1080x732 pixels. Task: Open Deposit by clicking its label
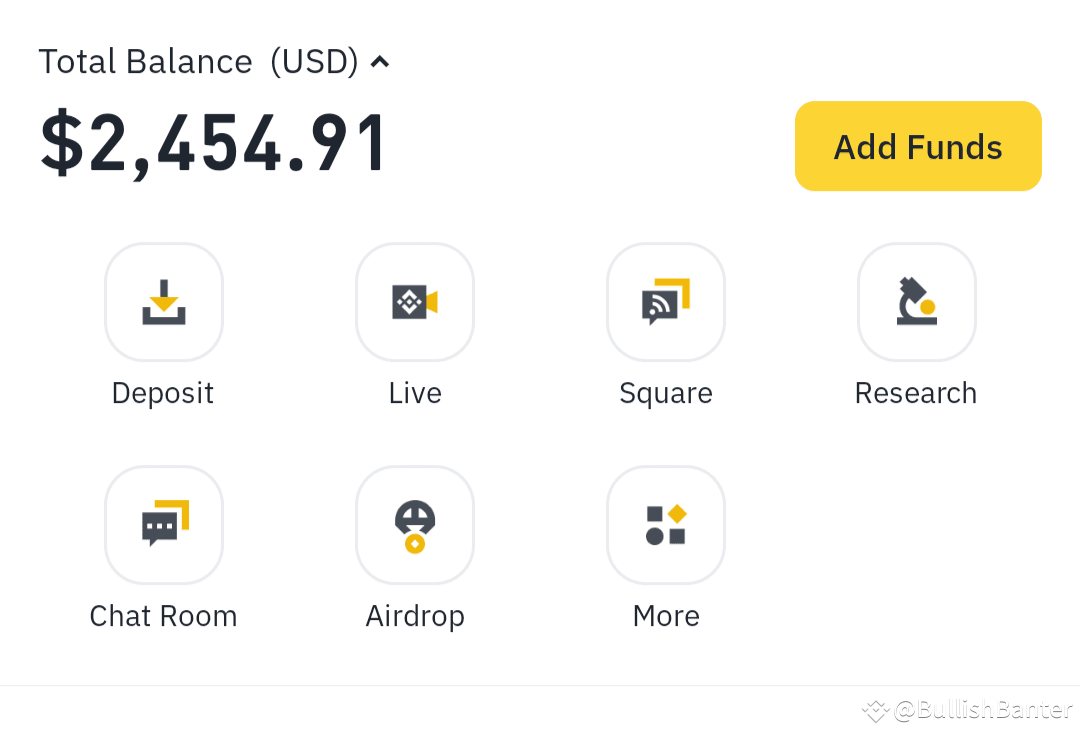tap(162, 393)
